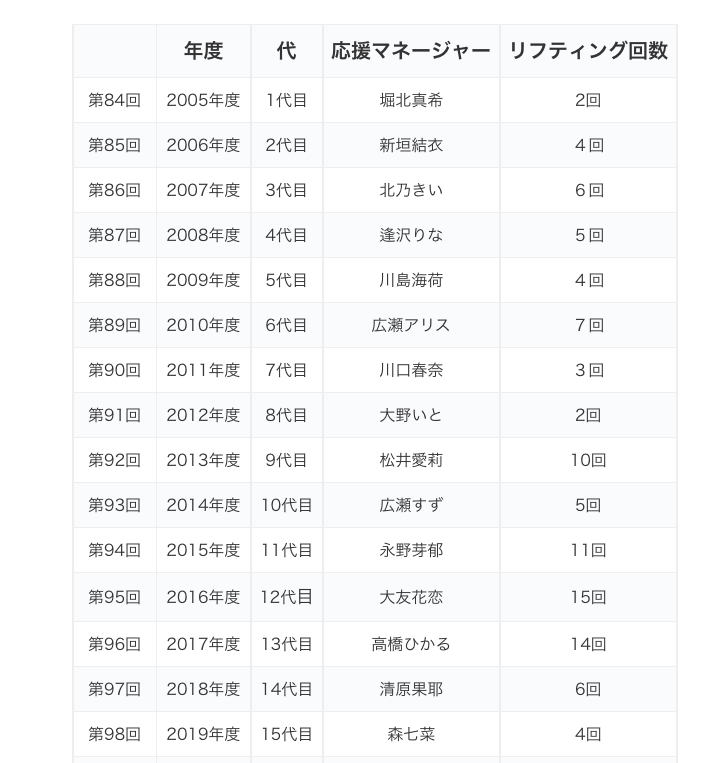Click the 森七菜 cell

410,734
